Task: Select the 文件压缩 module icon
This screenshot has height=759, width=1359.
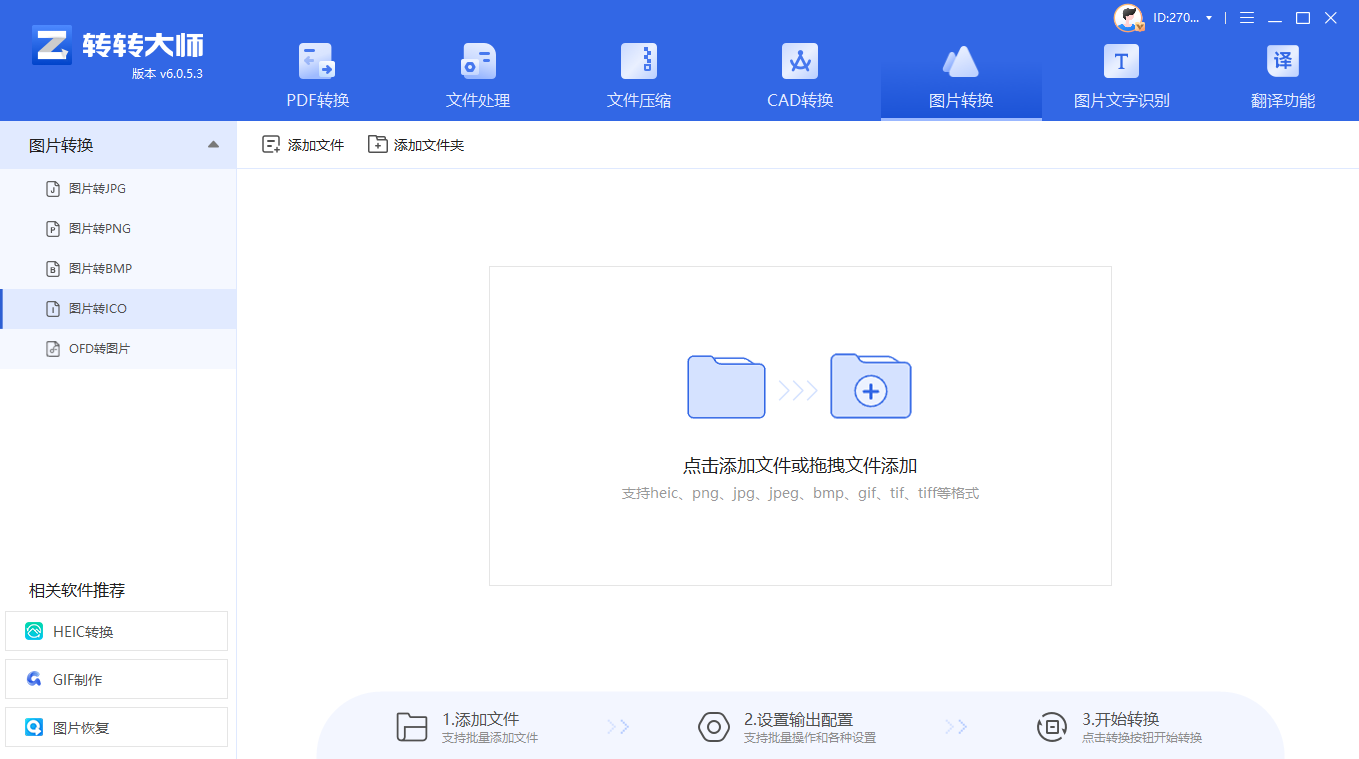Action: tap(638, 62)
